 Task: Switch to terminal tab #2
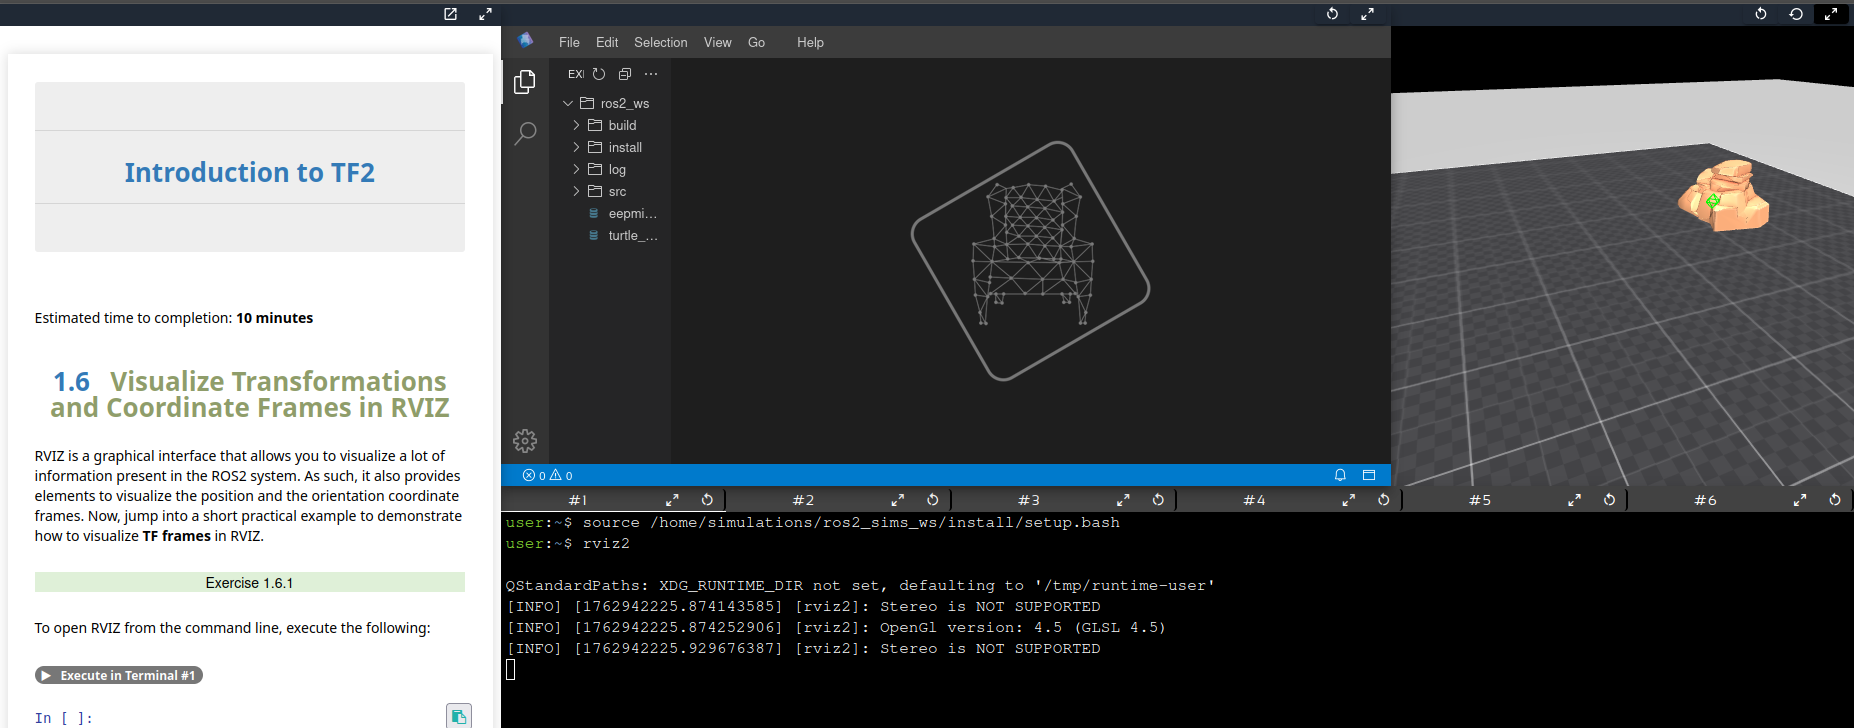tap(803, 500)
